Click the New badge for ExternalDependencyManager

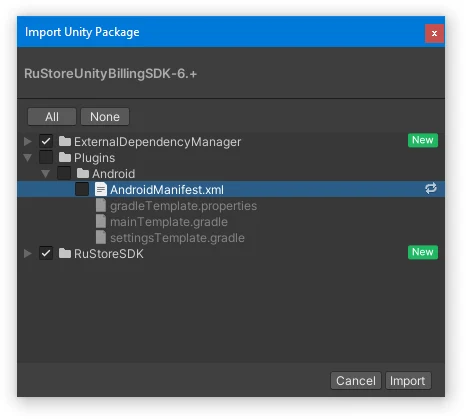click(x=423, y=140)
